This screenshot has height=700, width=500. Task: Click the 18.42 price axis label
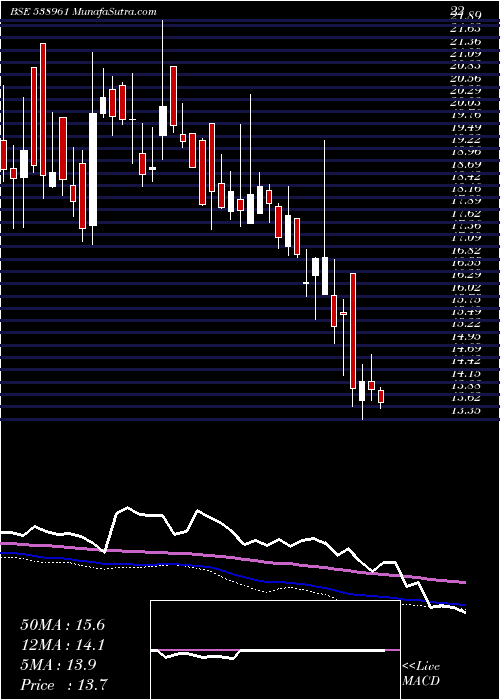[x=466, y=177]
